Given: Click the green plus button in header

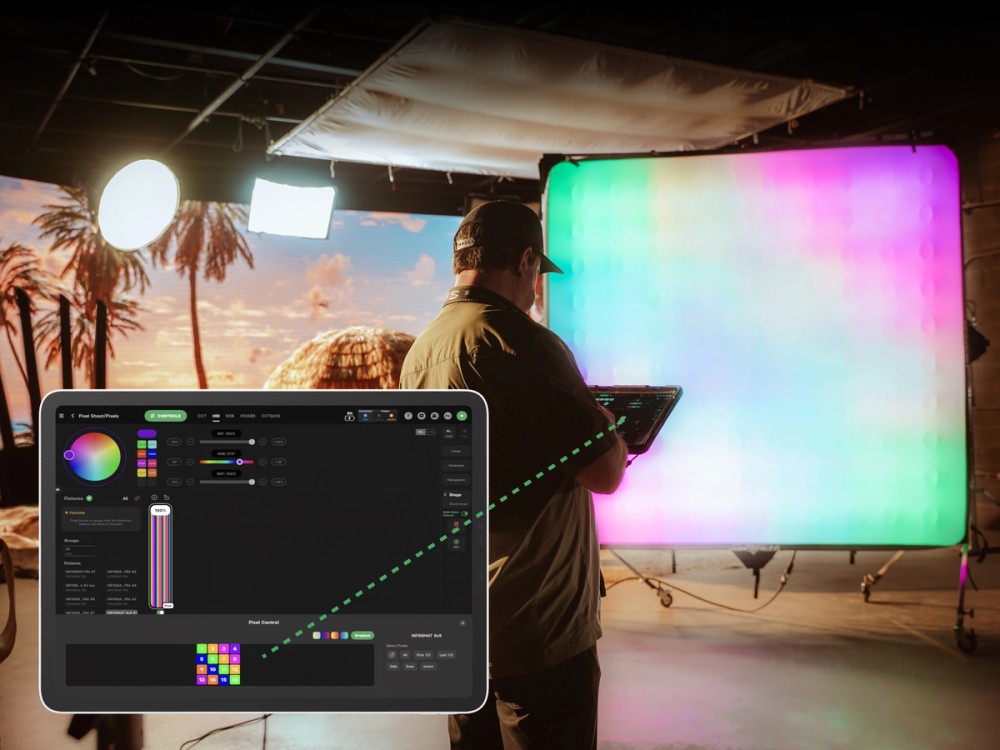Looking at the screenshot, I should tap(462, 416).
